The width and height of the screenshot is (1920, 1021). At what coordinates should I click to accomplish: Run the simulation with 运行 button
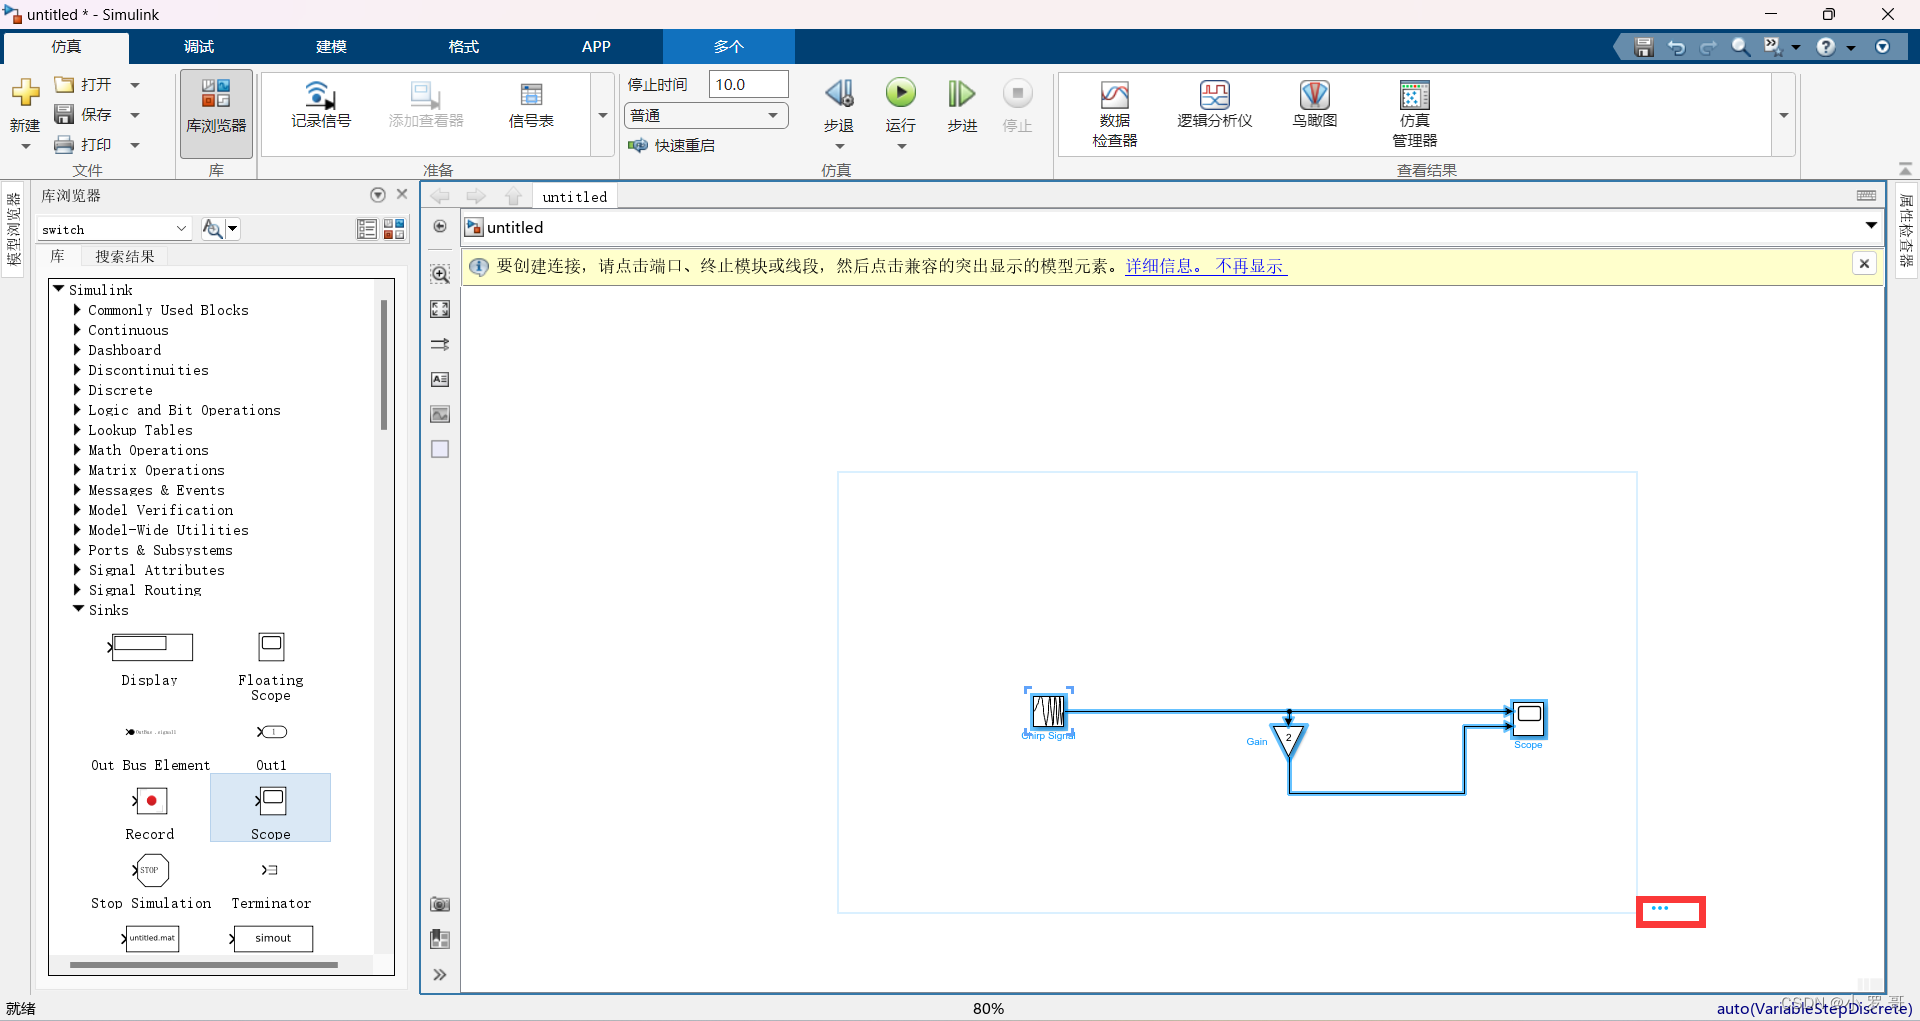pos(900,93)
